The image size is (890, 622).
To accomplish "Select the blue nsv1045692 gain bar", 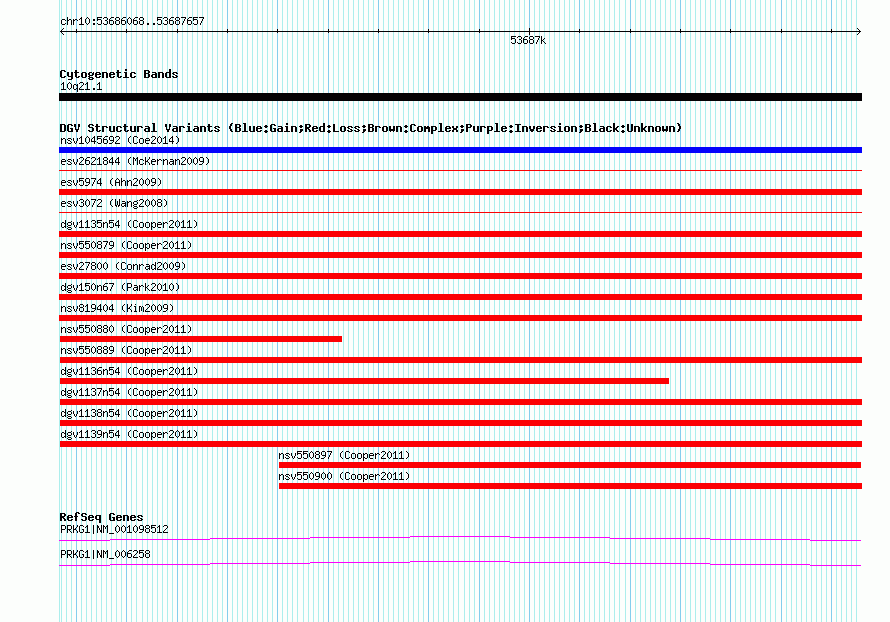I will (x=460, y=150).
